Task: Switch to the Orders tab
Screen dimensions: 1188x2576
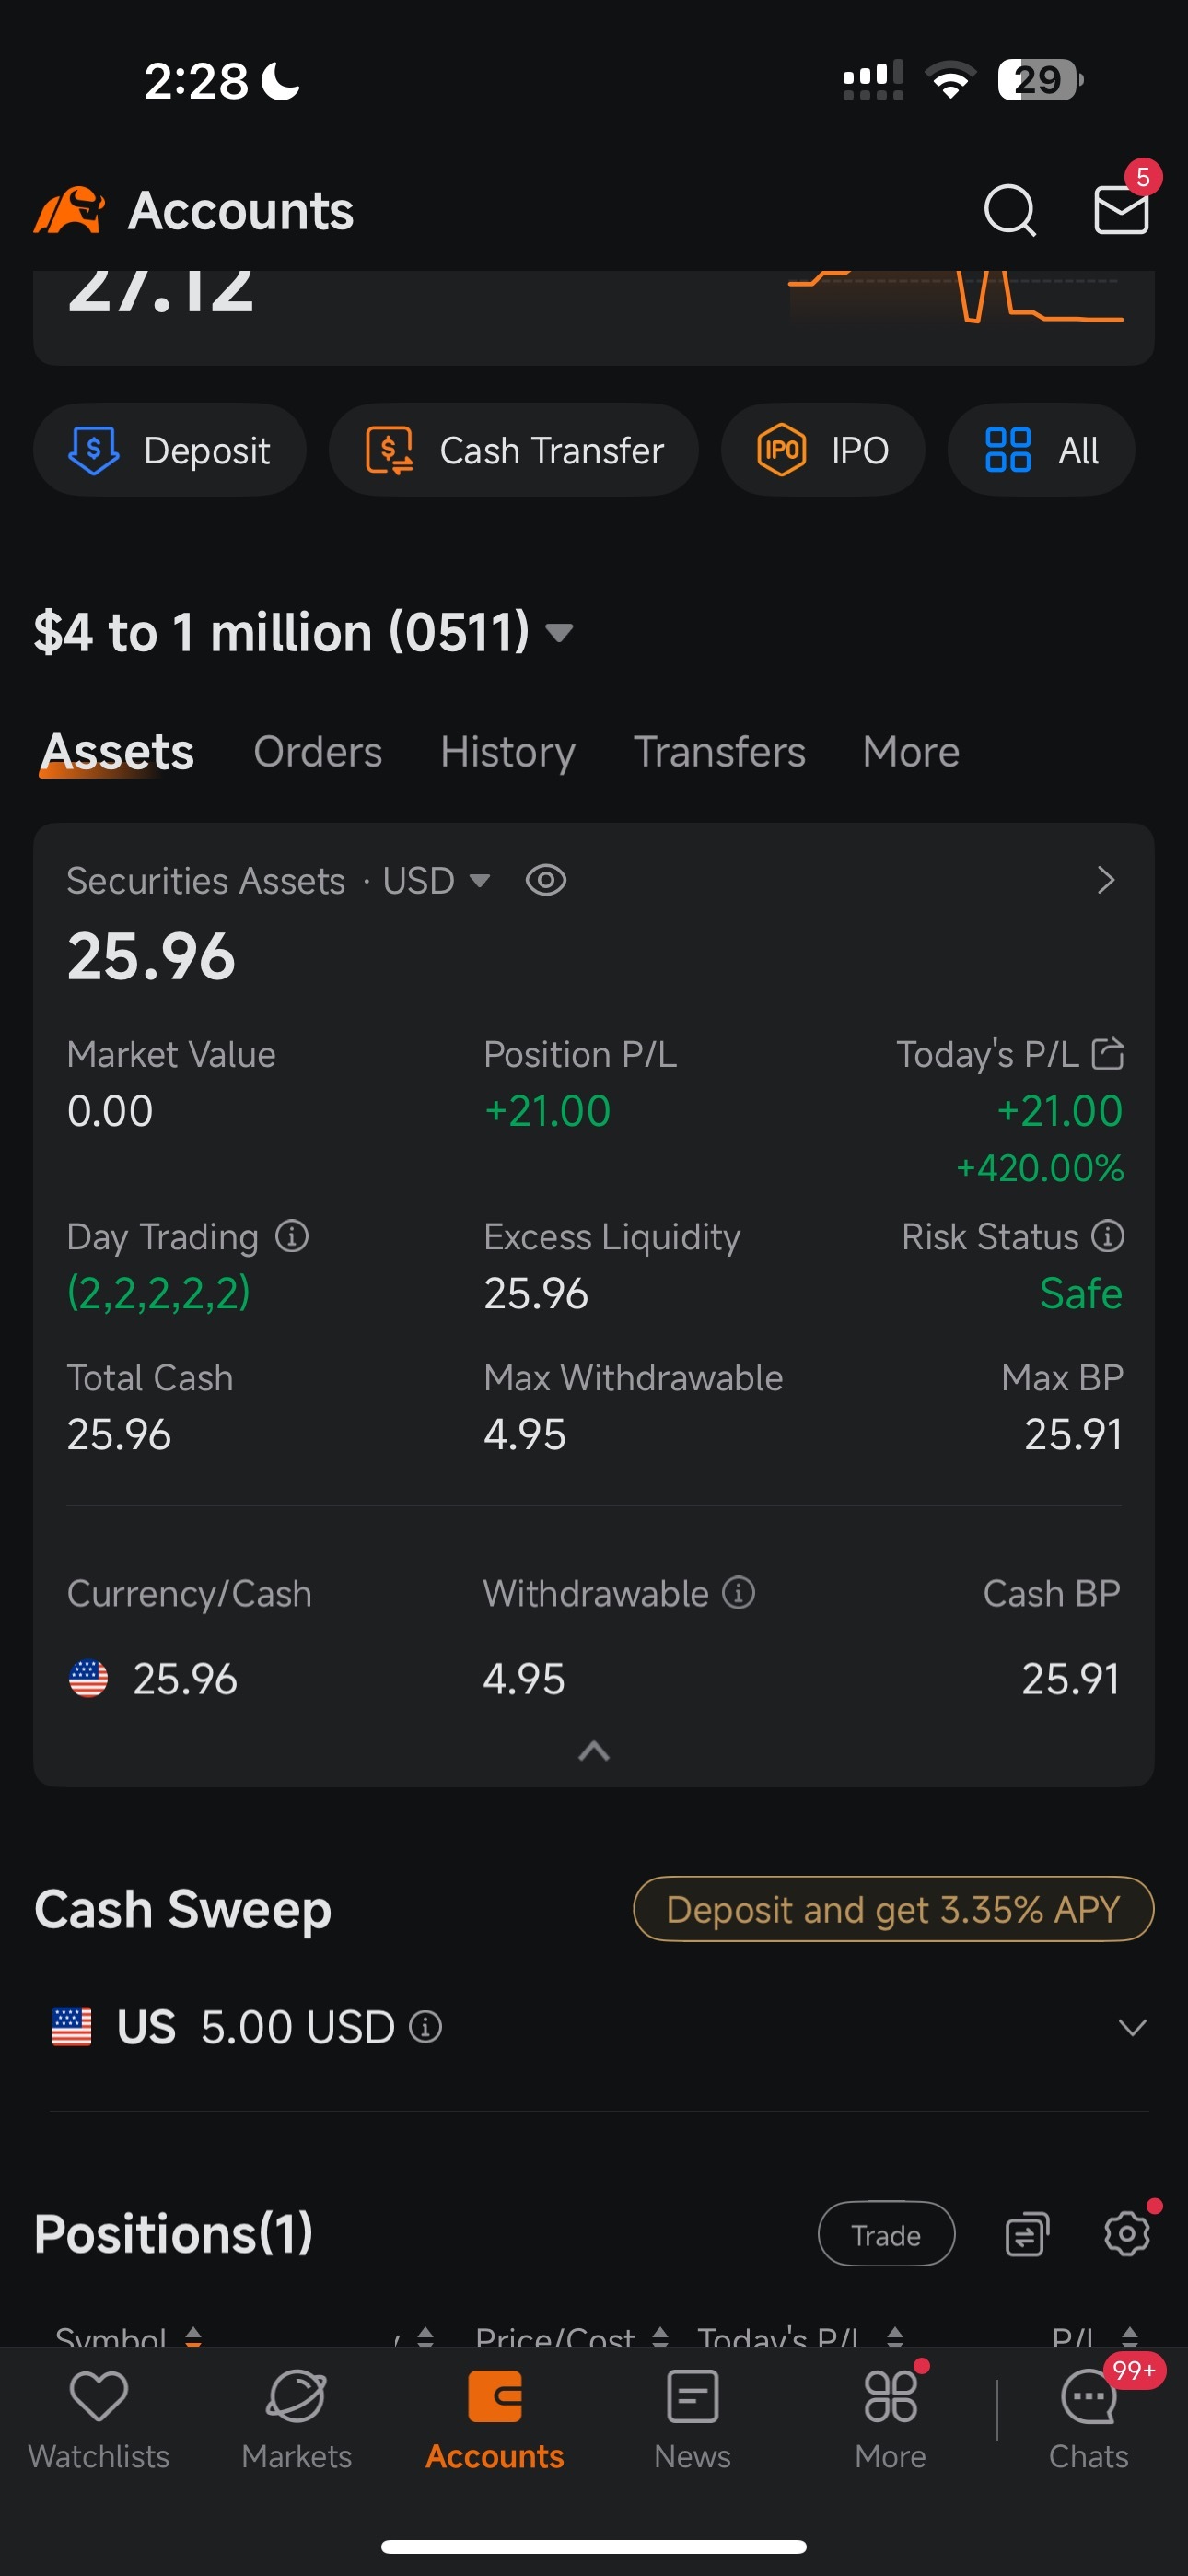Action: (x=317, y=752)
